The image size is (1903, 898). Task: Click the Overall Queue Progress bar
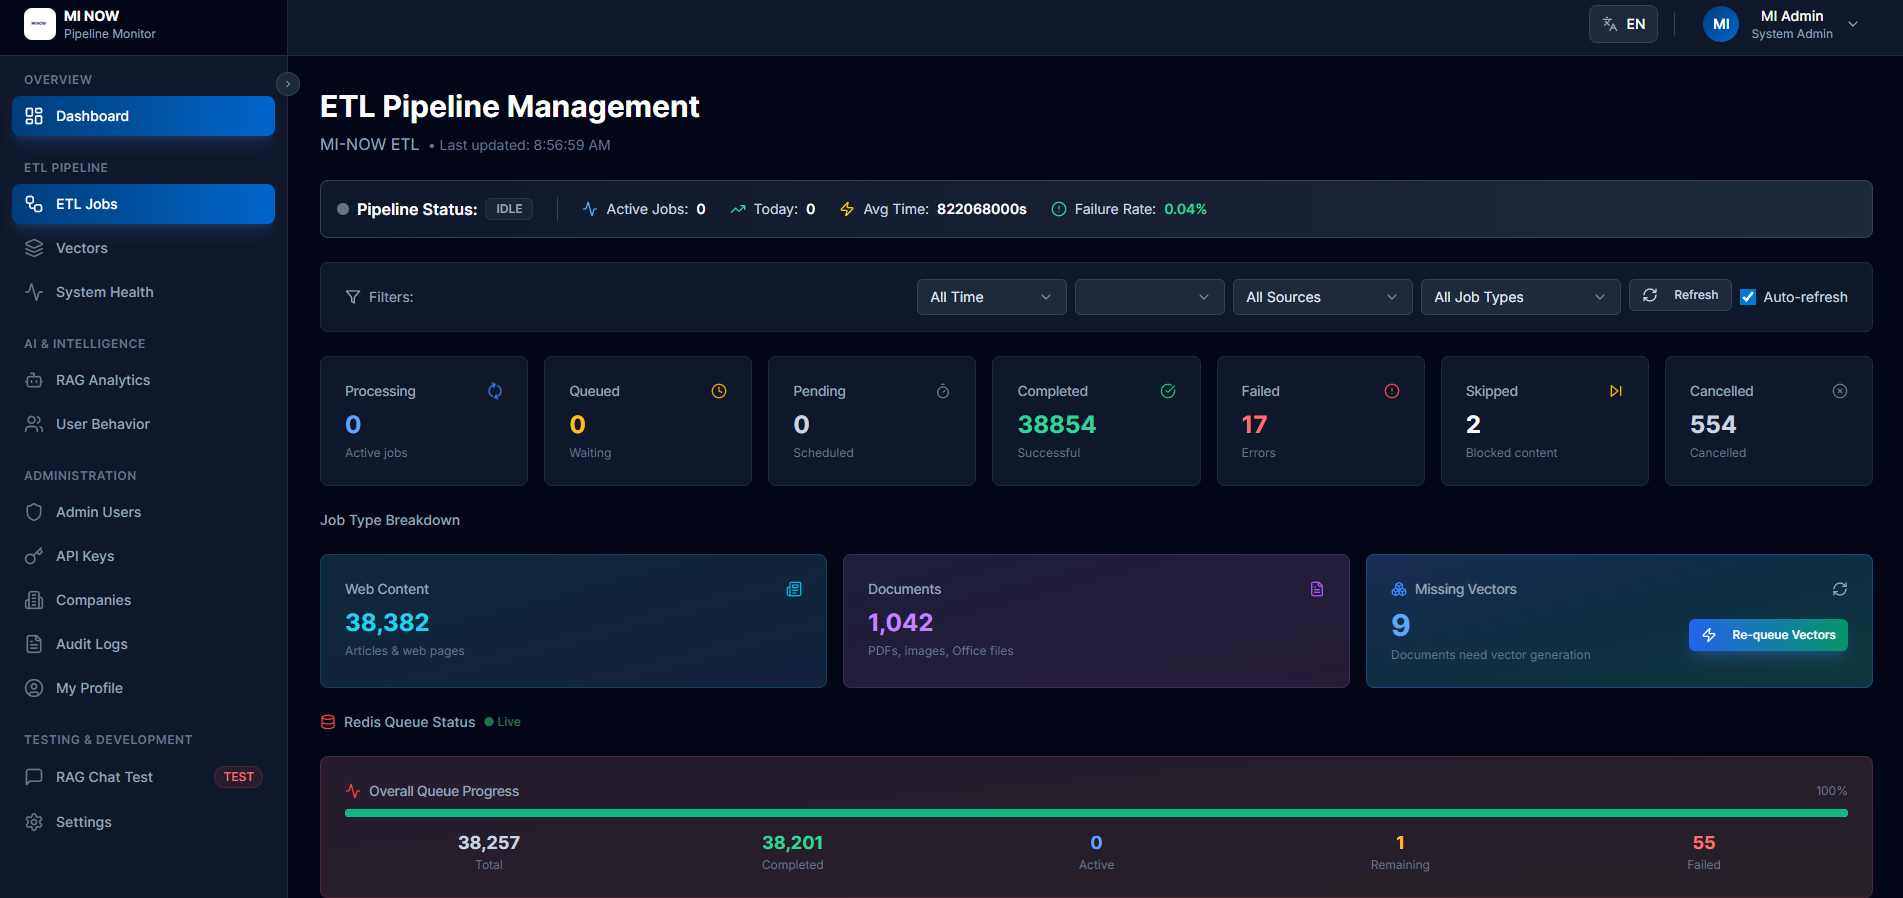click(x=1095, y=813)
